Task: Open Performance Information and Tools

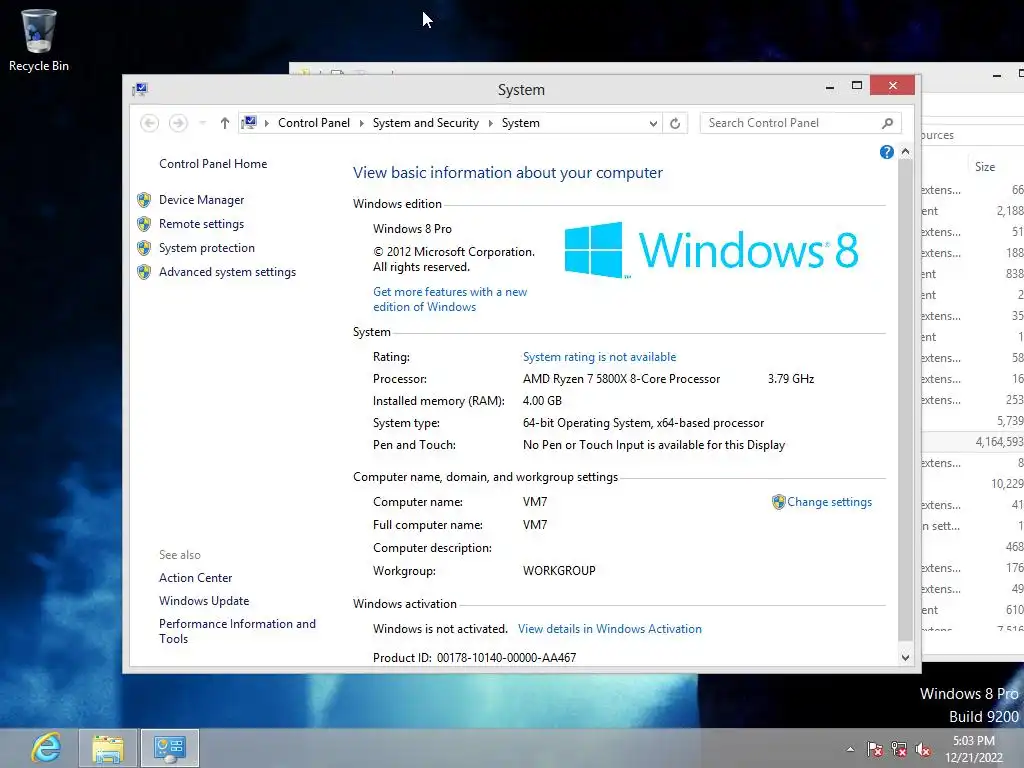Action: [x=237, y=632]
